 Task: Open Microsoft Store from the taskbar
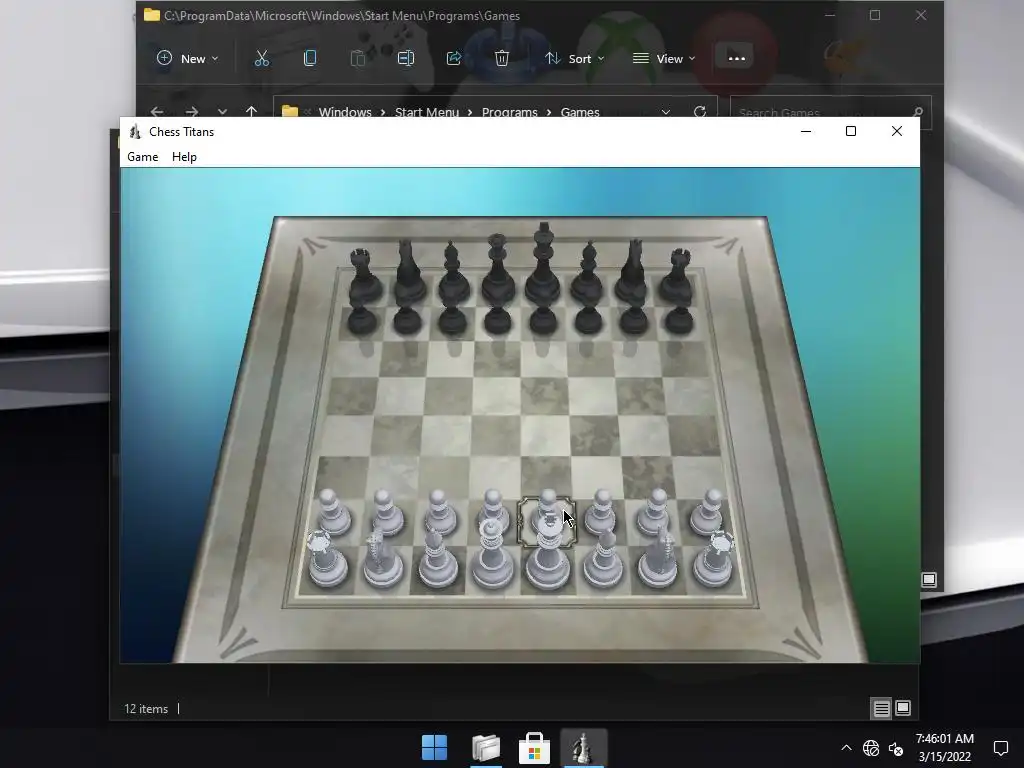click(x=534, y=748)
